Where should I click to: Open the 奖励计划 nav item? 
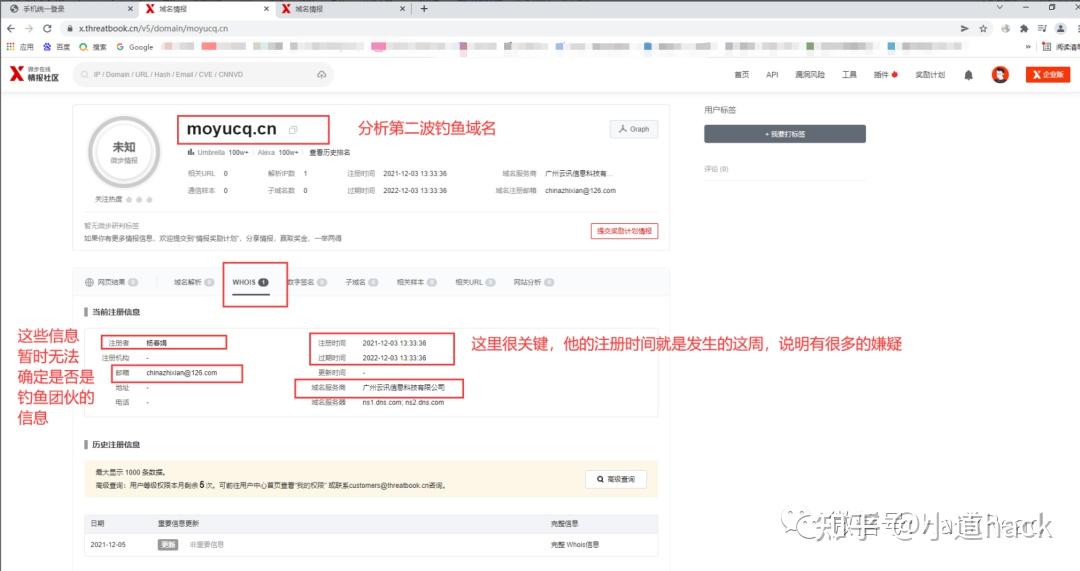pyautogui.click(x=930, y=74)
